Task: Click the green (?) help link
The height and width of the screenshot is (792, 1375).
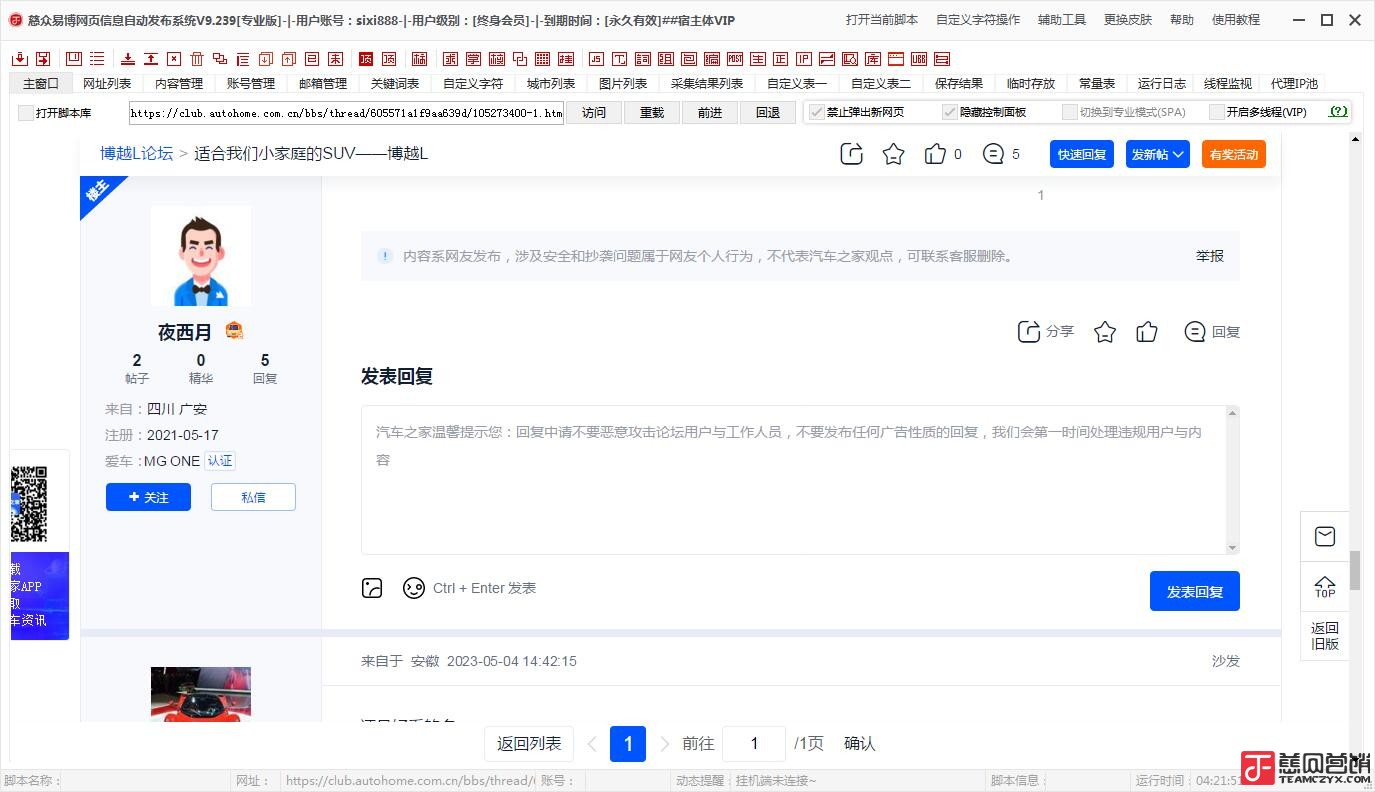Action: pos(1338,112)
